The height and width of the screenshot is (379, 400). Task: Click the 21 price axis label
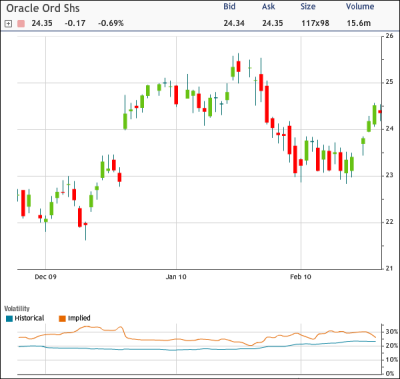point(389,269)
